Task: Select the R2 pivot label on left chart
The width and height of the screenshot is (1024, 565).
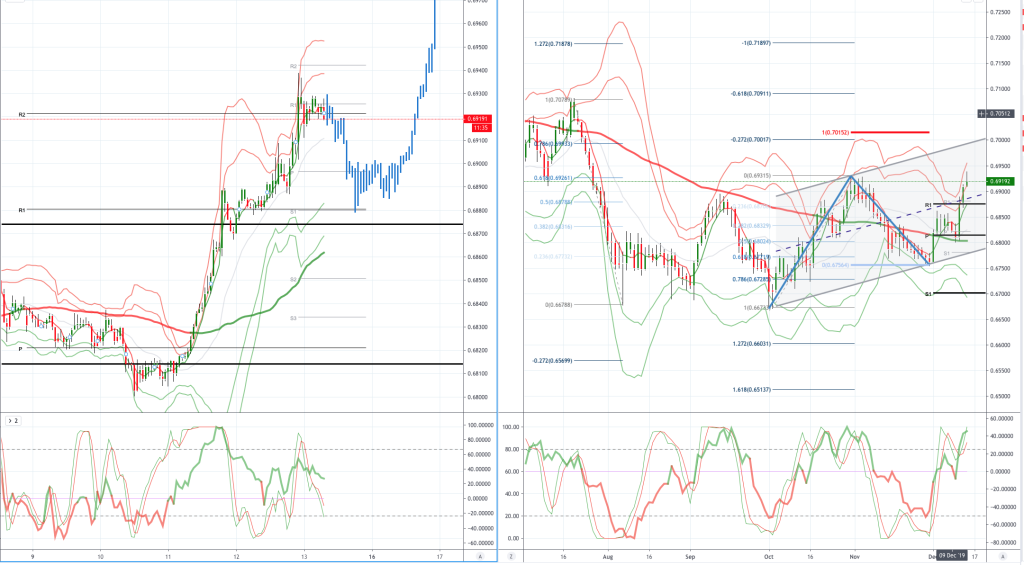Action: [22, 114]
